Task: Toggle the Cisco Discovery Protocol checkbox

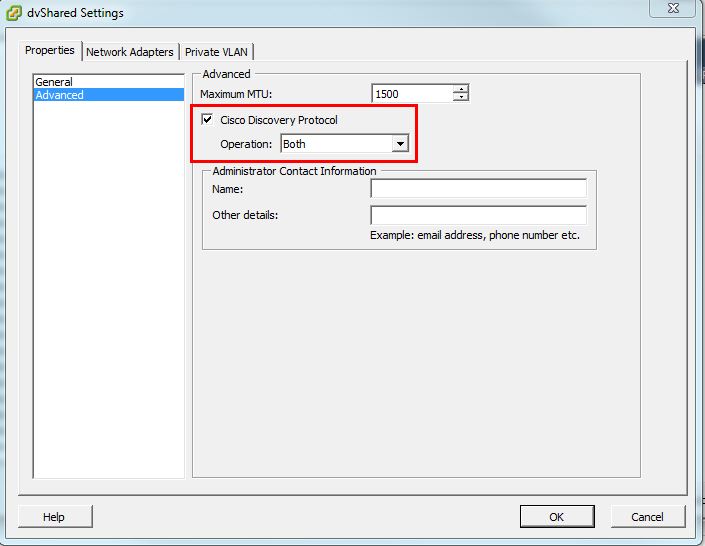Action: pyautogui.click(x=207, y=120)
